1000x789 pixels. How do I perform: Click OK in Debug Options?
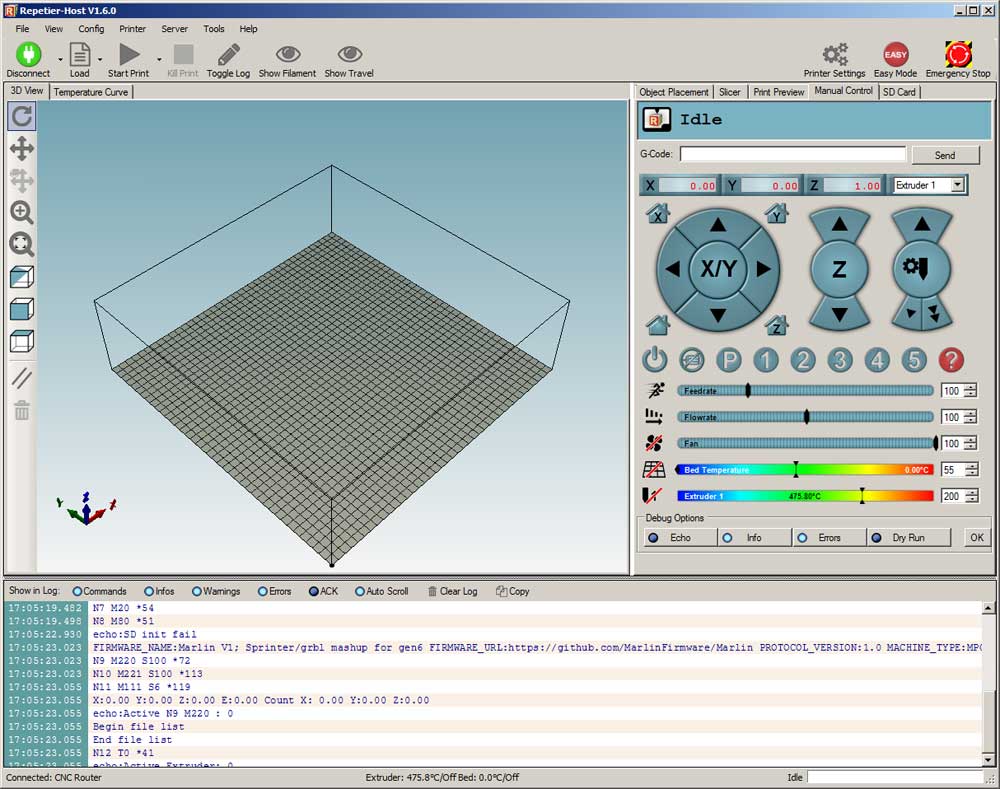click(977, 538)
